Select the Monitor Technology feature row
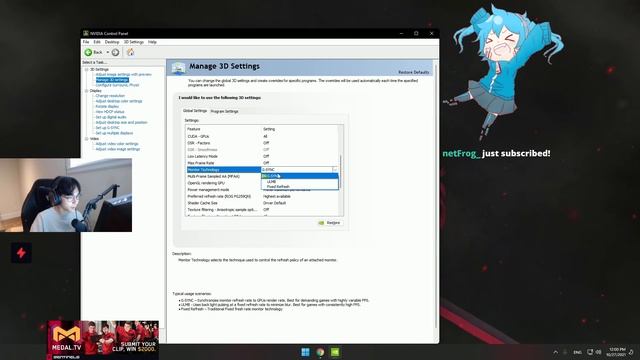 coord(223,169)
